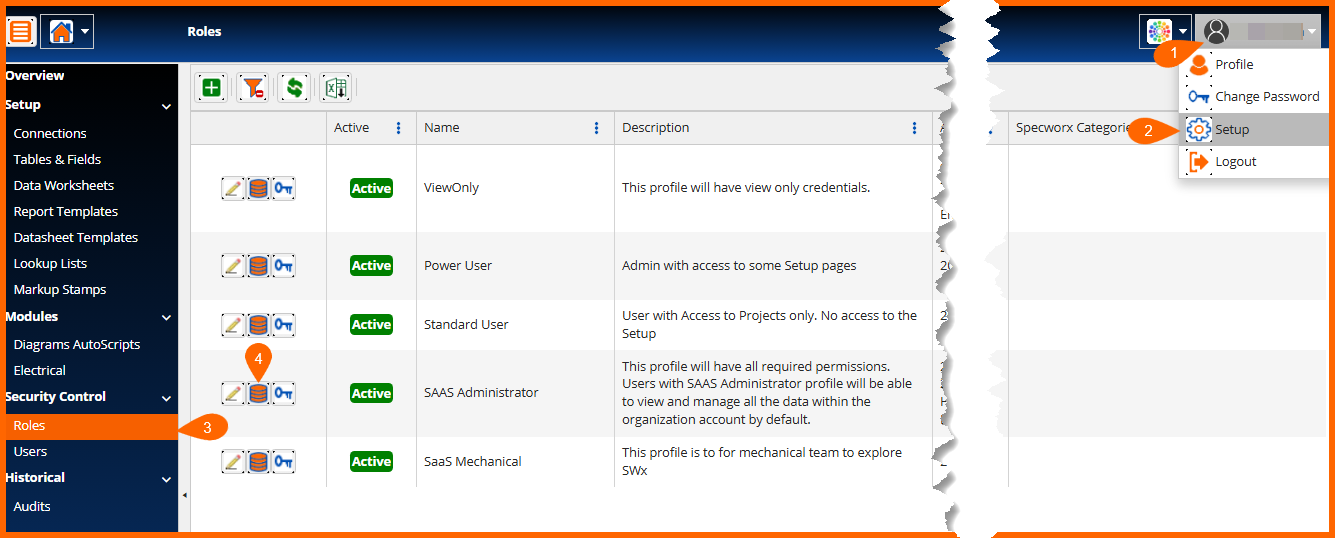Select Logout from user menu
This screenshot has width=1335, height=538.
click(x=1254, y=161)
